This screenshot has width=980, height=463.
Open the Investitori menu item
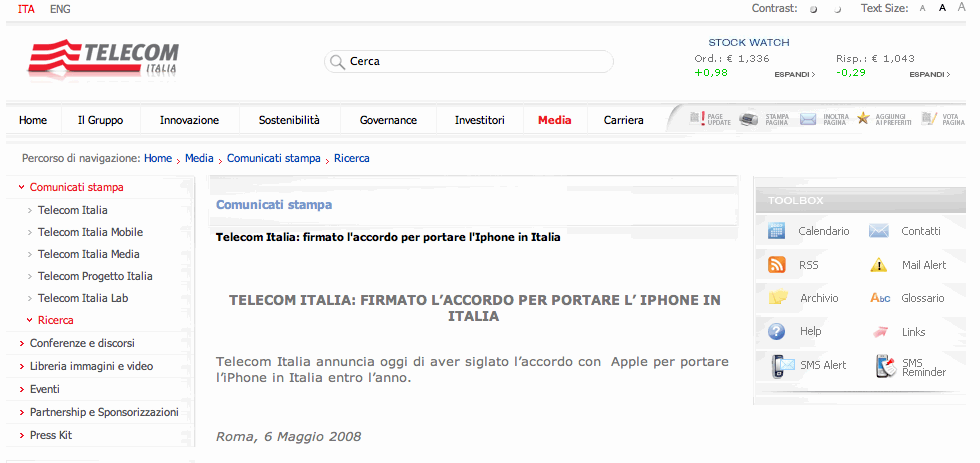coord(480,120)
